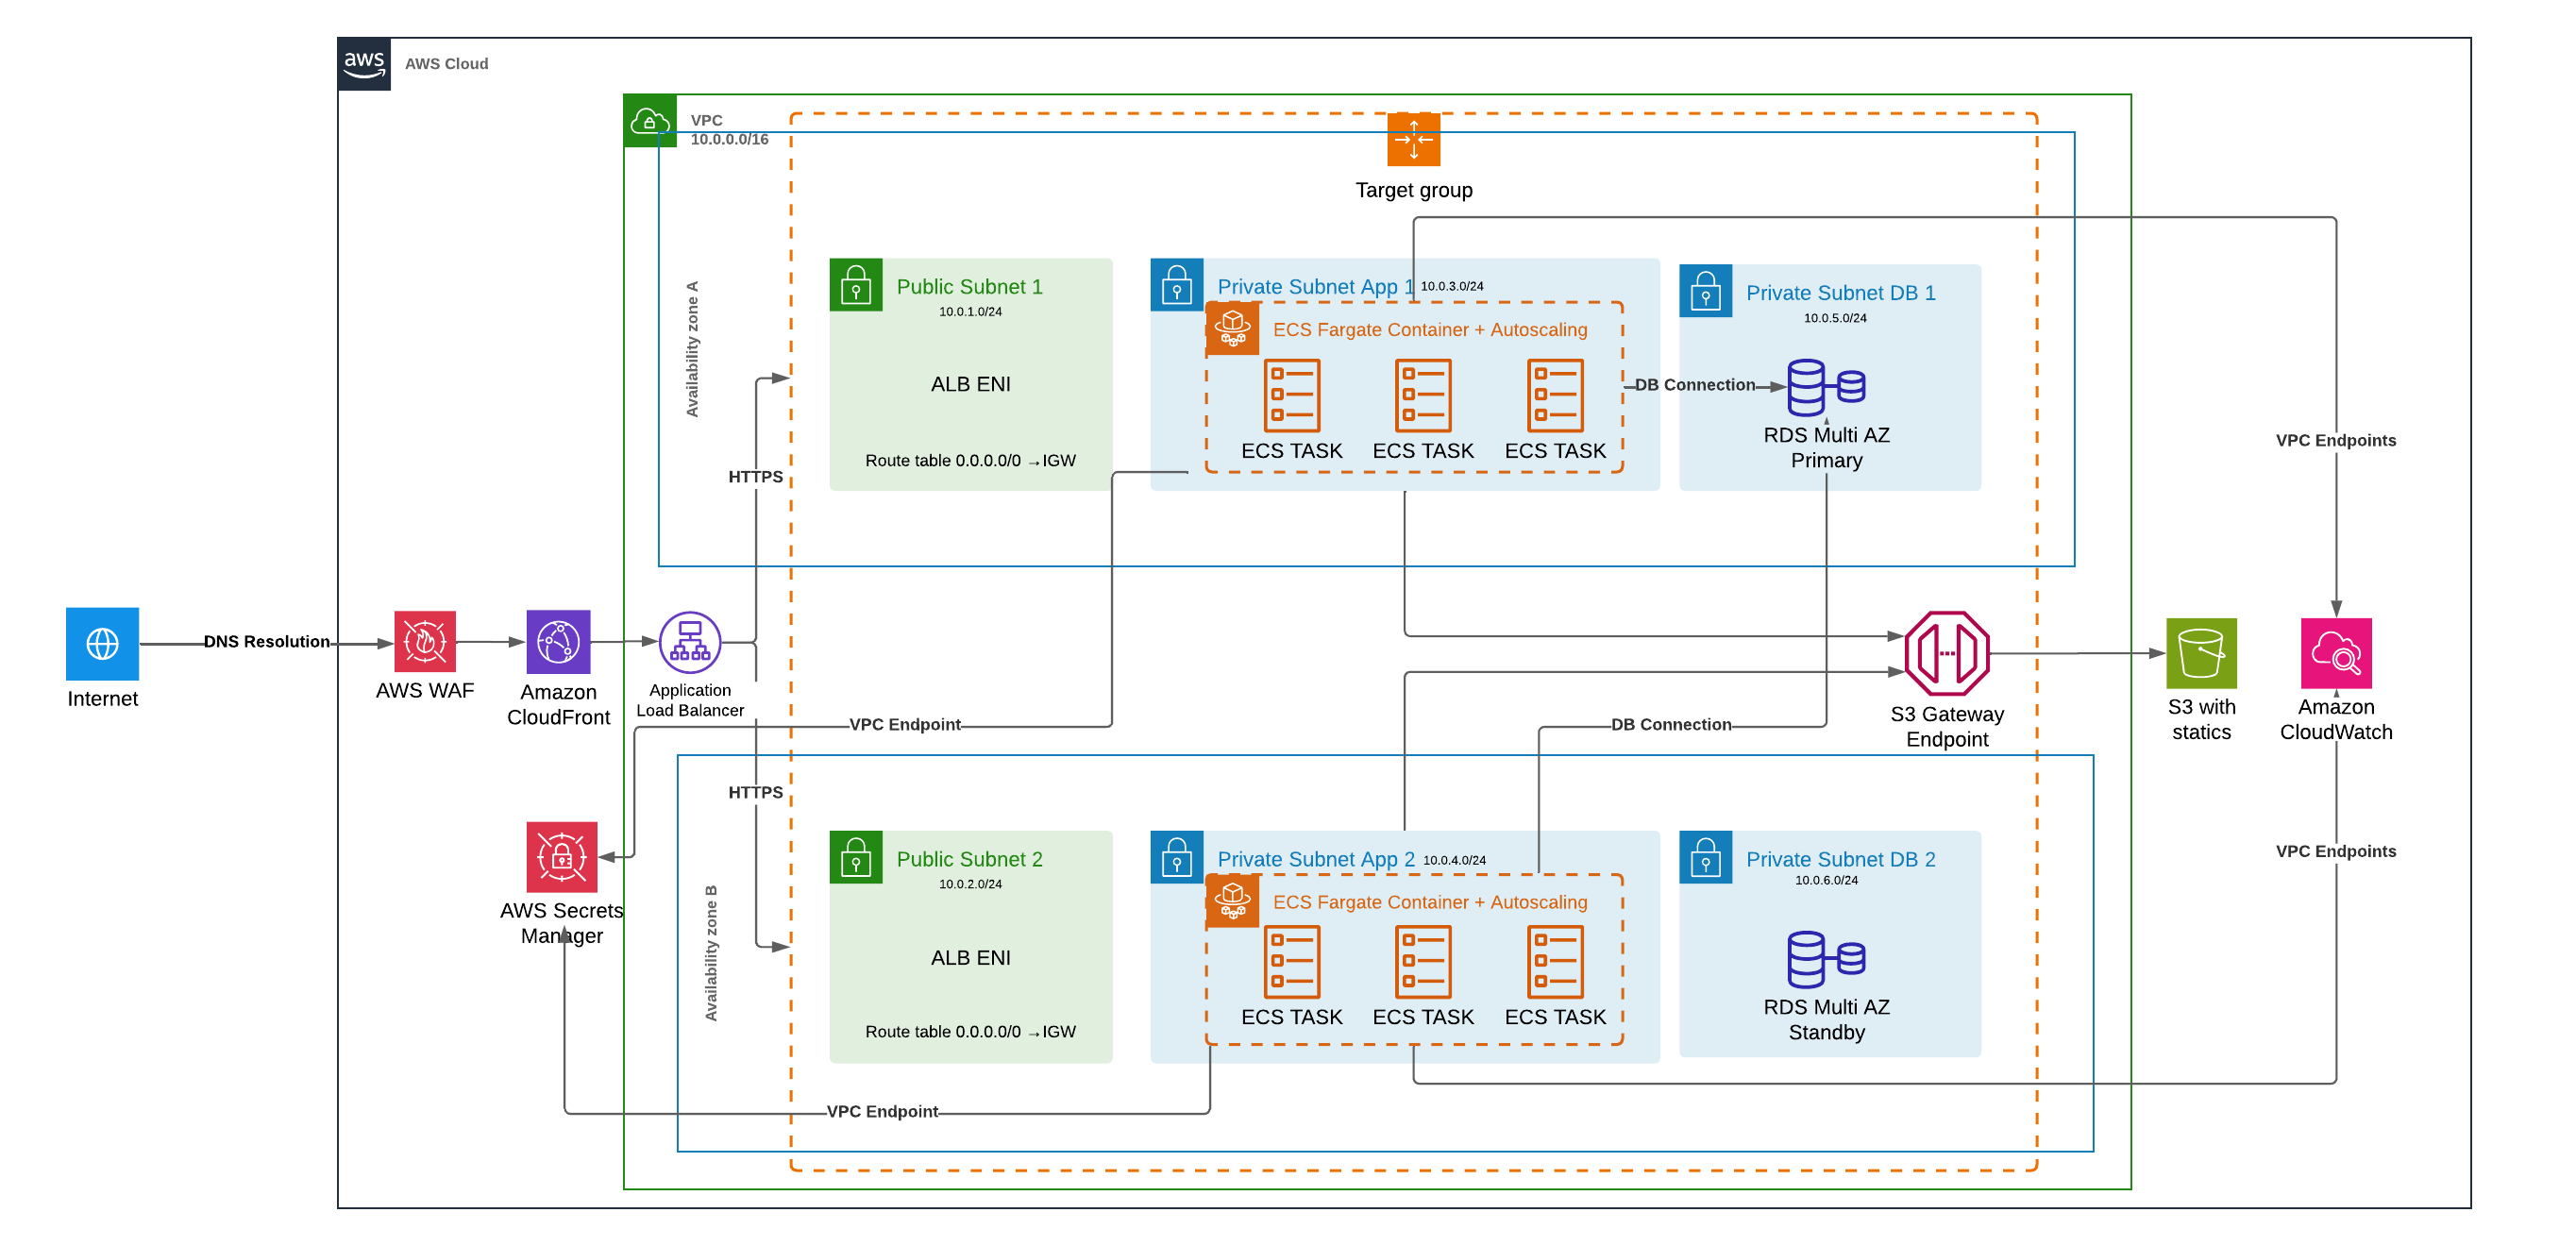Select the Target group icon

pos(1414,139)
